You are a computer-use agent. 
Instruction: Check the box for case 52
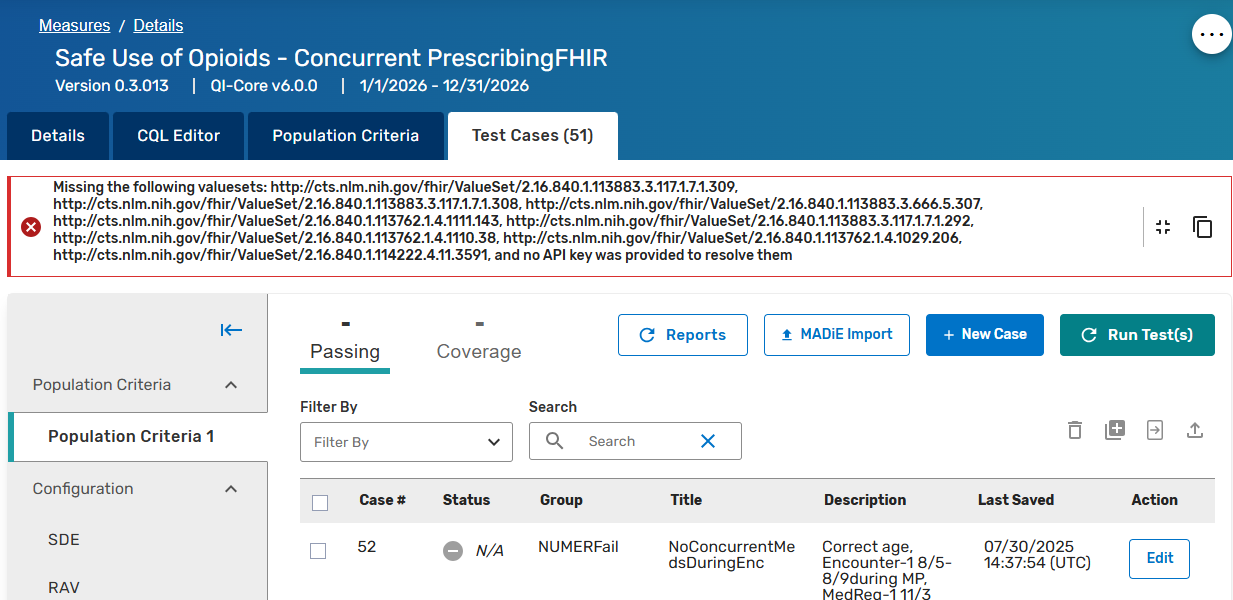coord(318,551)
